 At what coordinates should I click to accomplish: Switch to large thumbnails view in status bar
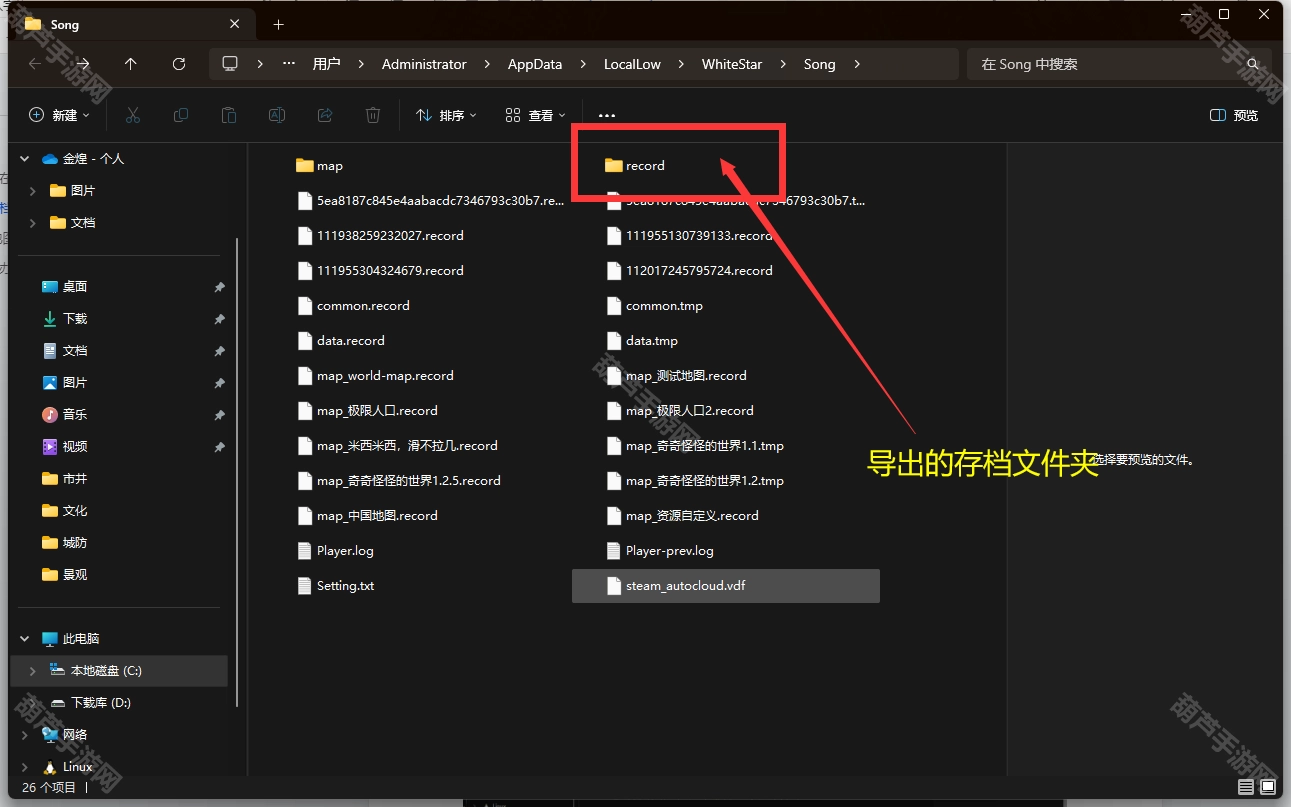point(1268,787)
